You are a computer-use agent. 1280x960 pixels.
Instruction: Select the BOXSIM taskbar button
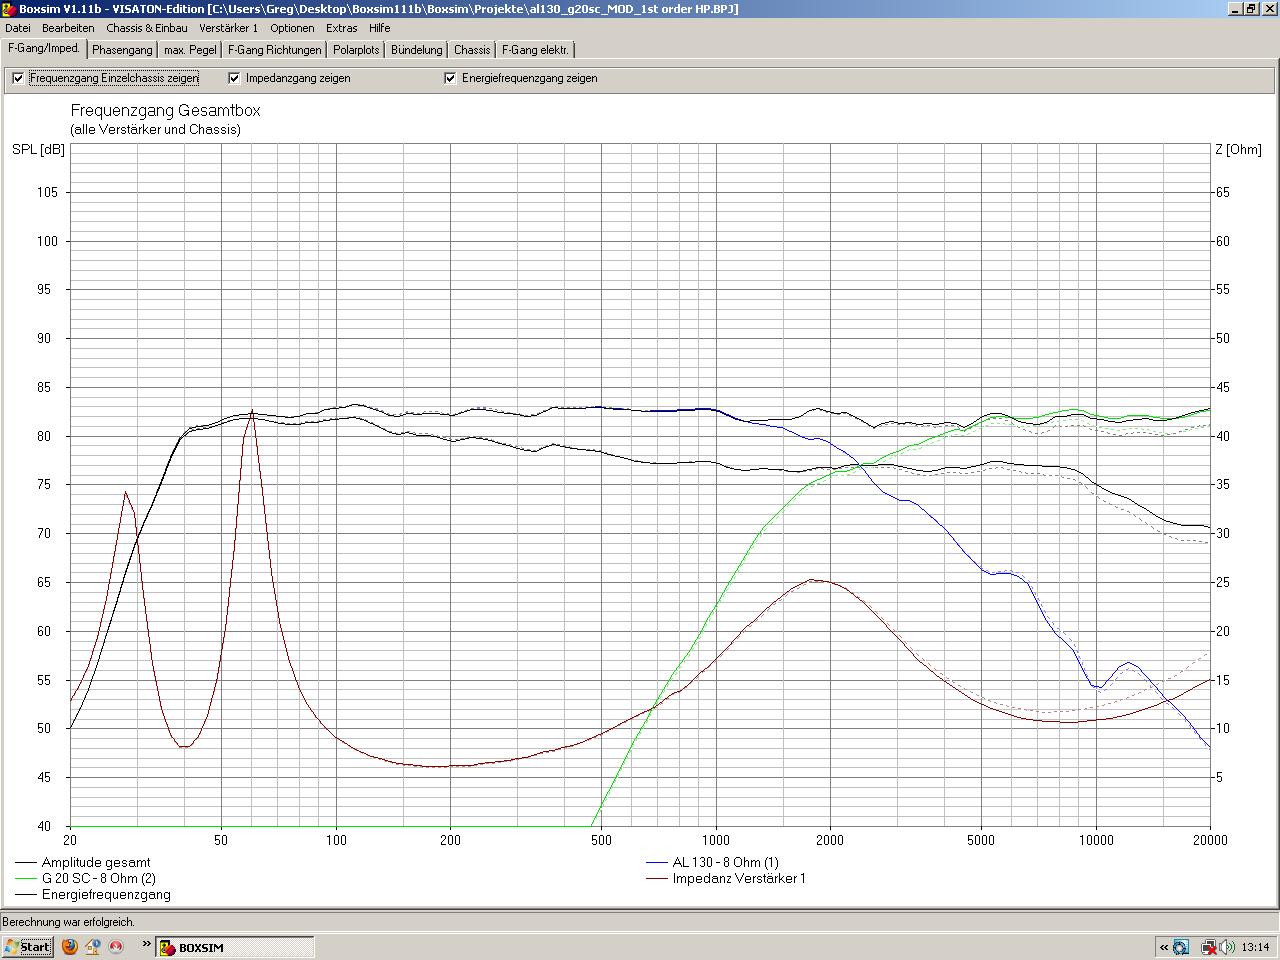(x=235, y=947)
